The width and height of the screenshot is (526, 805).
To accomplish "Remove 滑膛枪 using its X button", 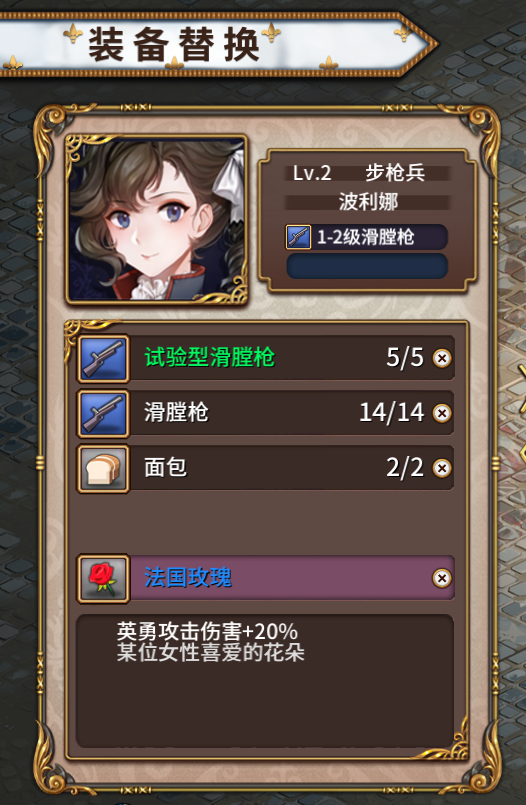I will [x=442, y=413].
